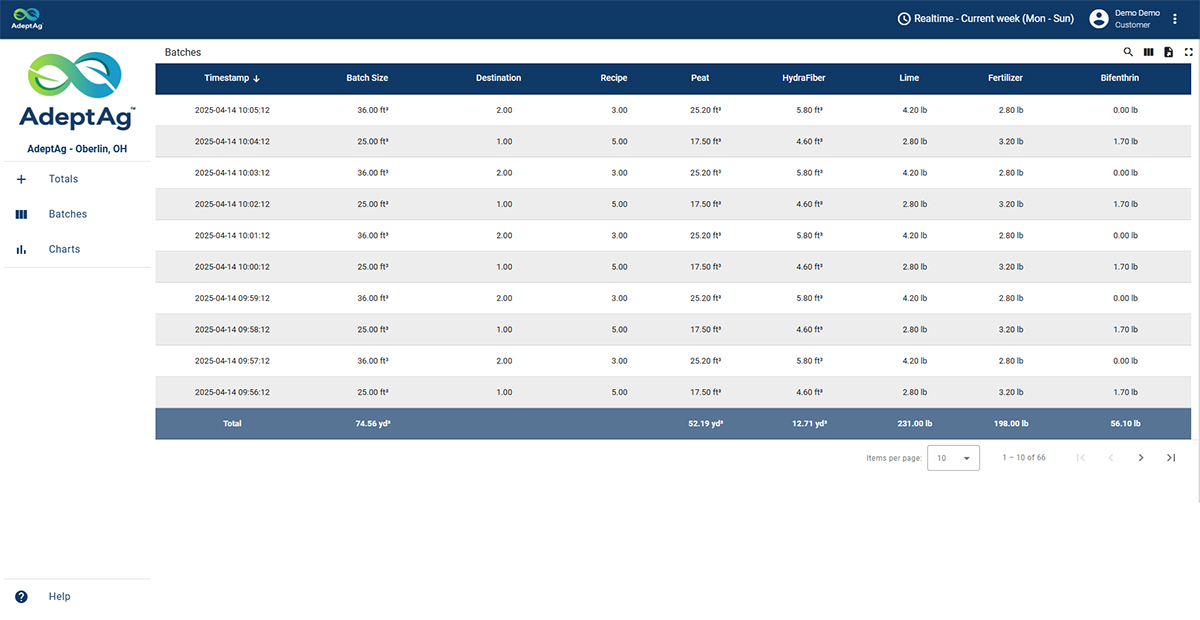The width and height of the screenshot is (1200, 620).
Task: Click the clock icon beside Realtime
Action: point(904,19)
